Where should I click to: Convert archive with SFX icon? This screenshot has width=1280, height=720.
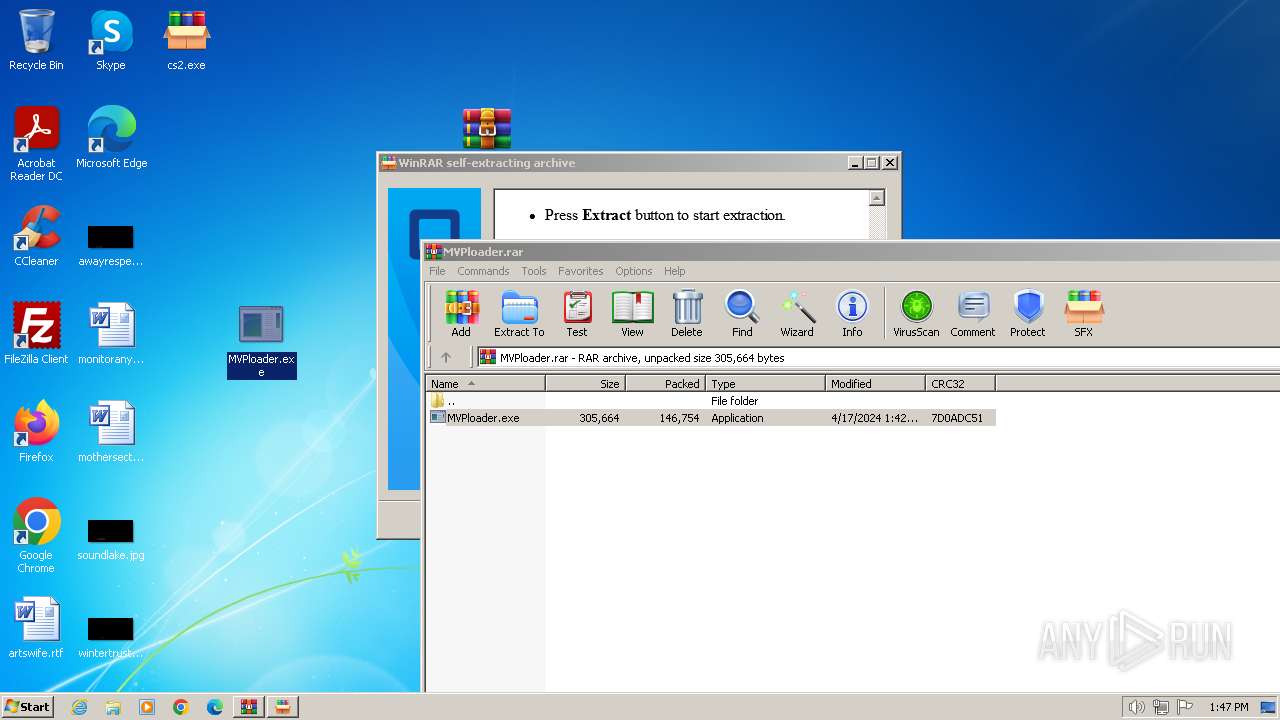click(1084, 314)
